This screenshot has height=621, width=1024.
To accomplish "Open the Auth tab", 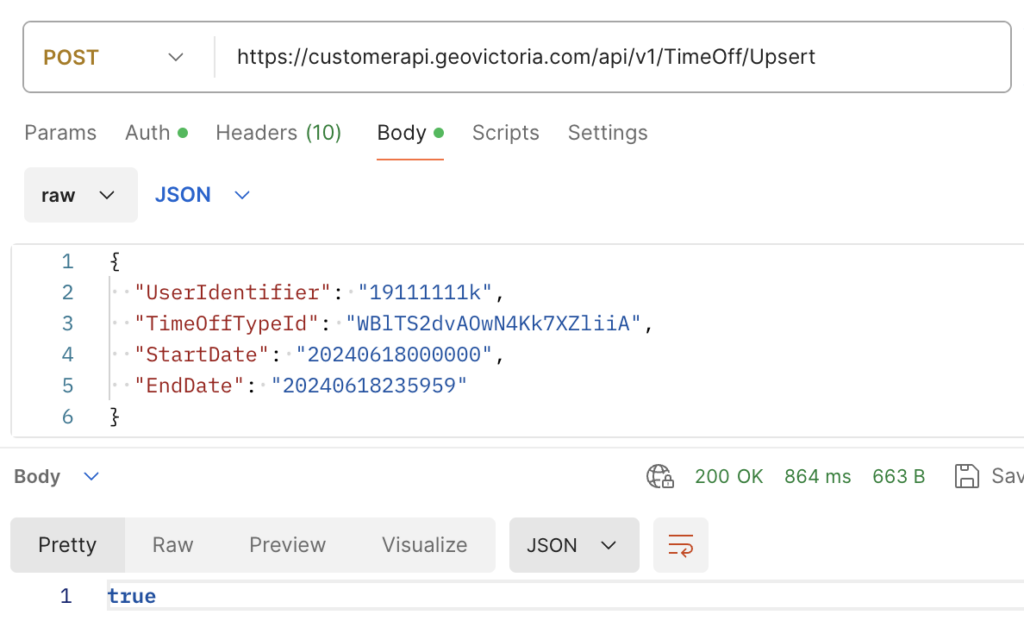I will pos(155,133).
